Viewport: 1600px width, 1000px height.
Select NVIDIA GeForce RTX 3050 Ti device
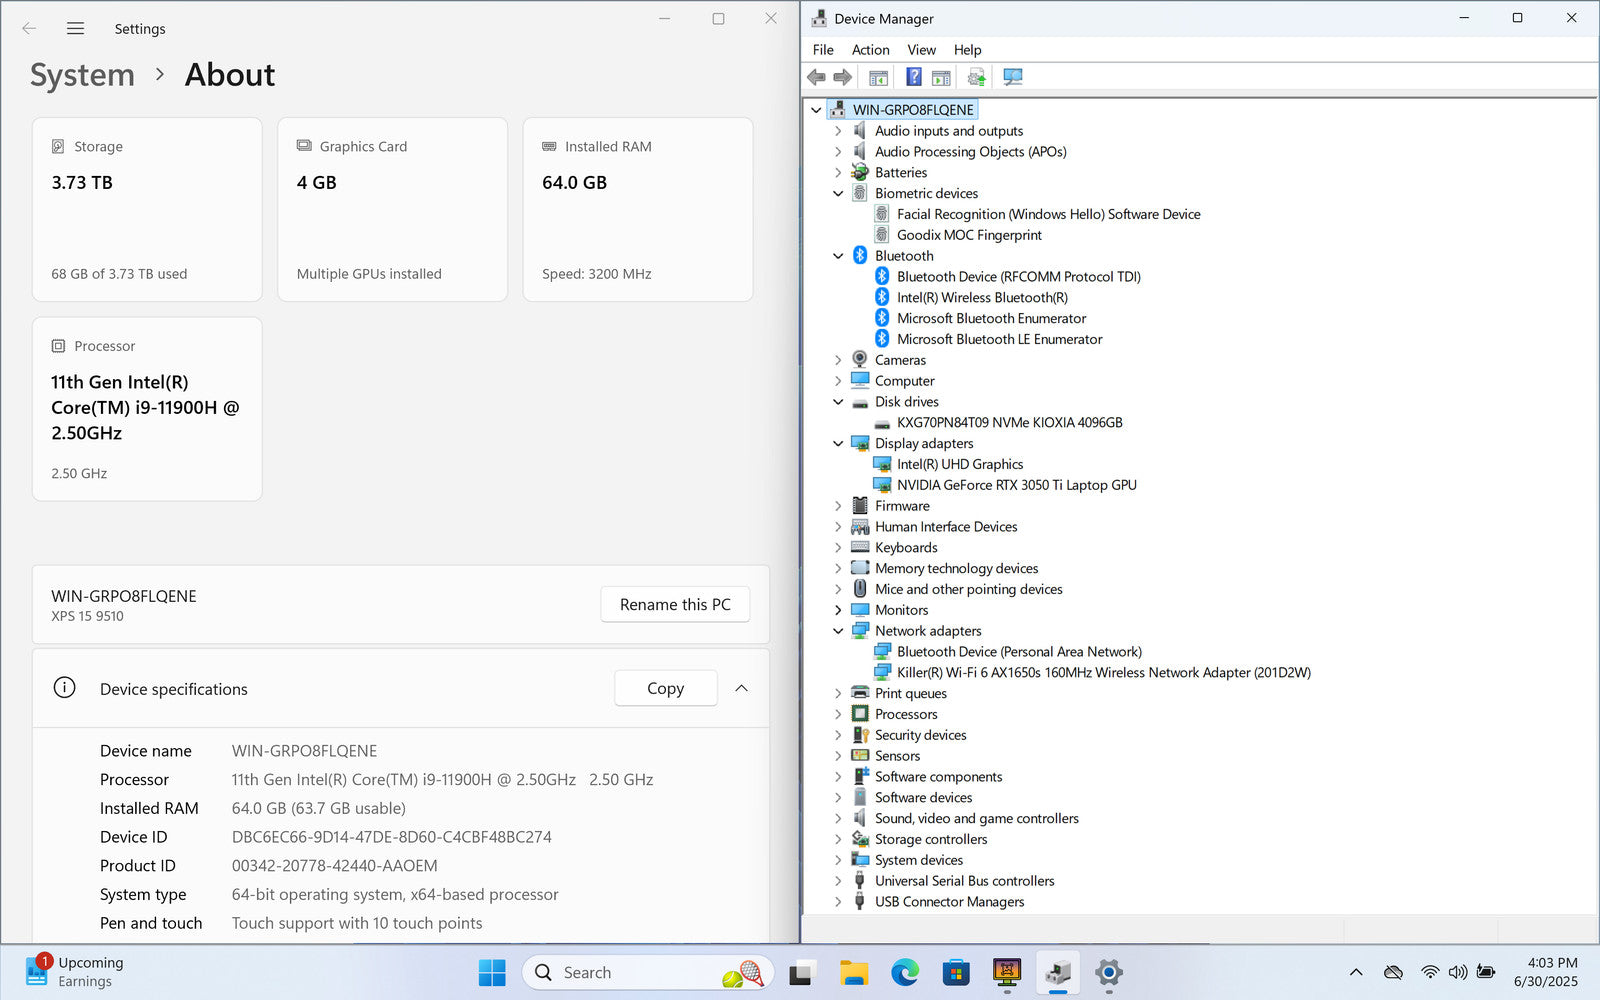[1016, 485]
